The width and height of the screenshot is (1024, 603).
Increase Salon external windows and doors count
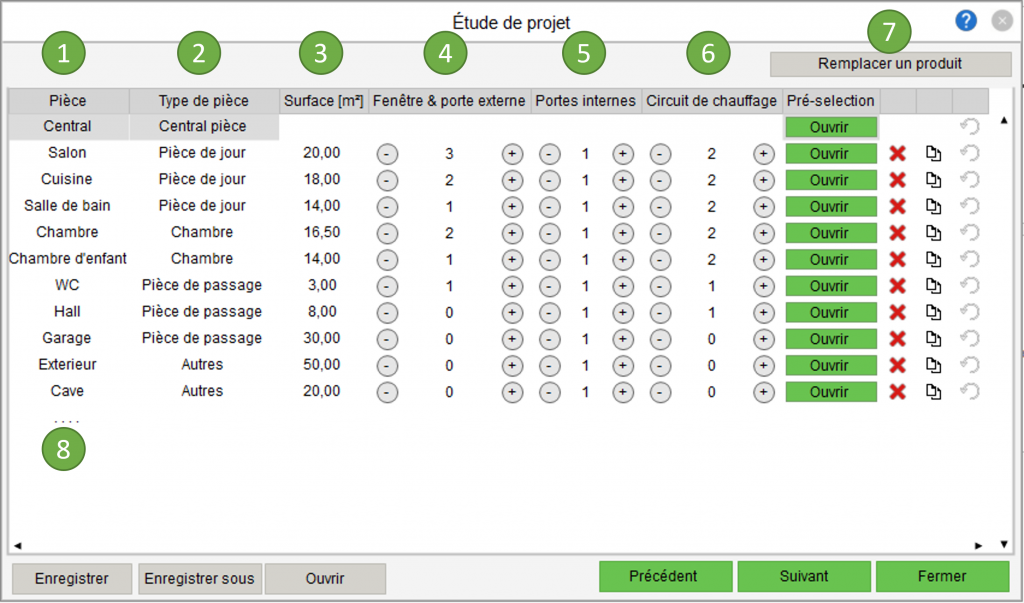(x=512, y=154)
